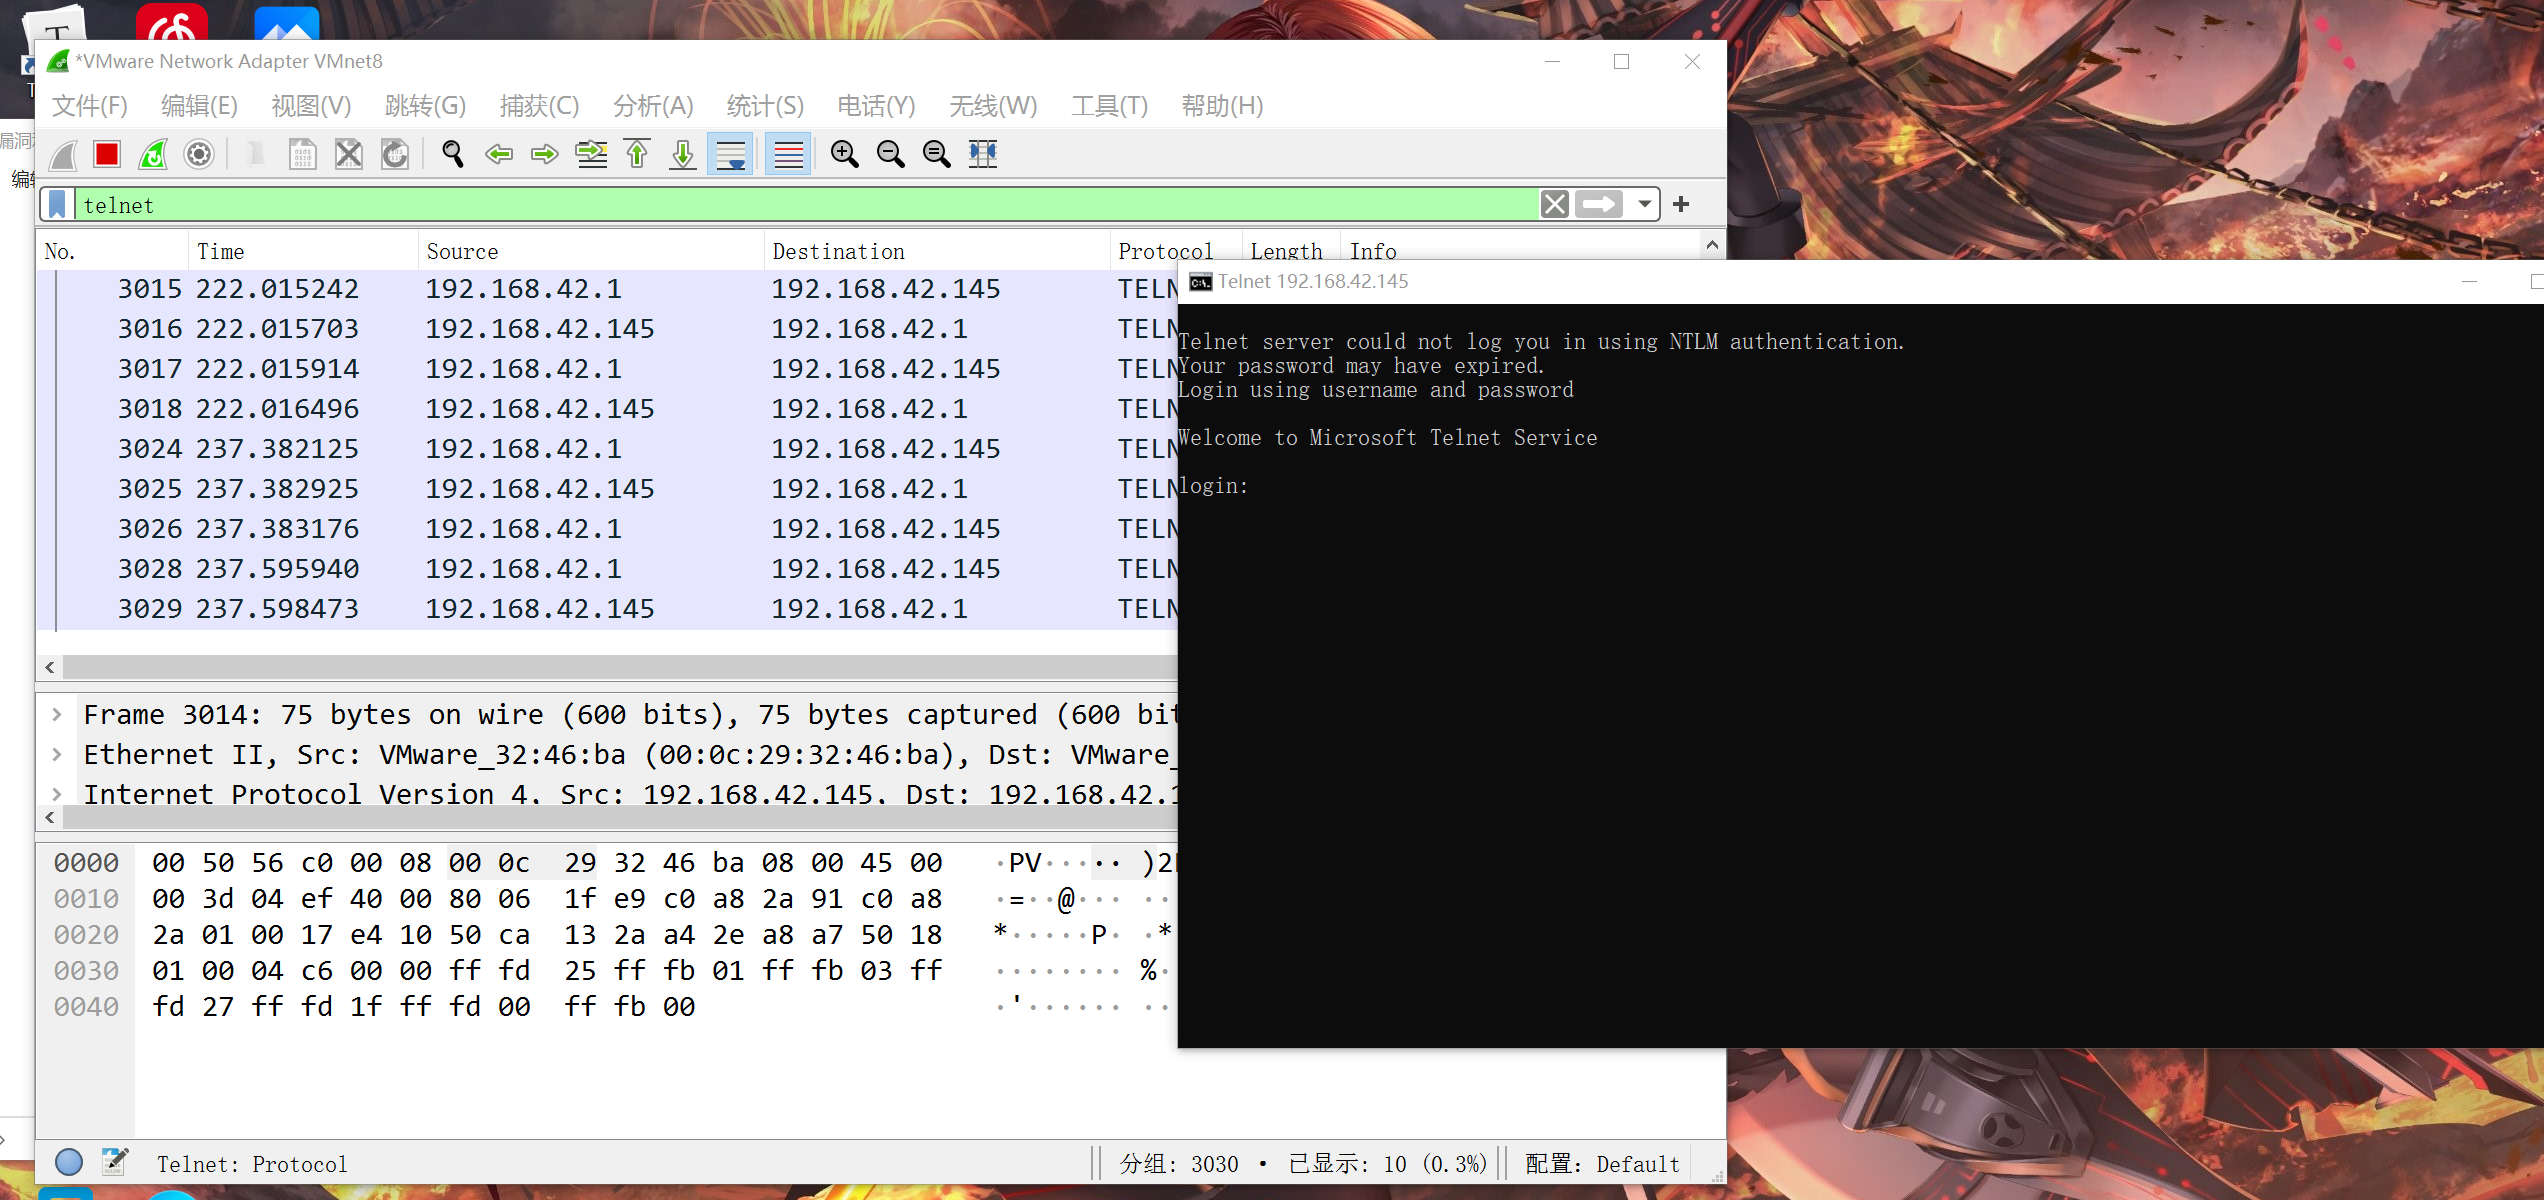Viewport: 2544px width, 1200px height.
Task: Sort by the Time column header
Action: click(303, 252)
